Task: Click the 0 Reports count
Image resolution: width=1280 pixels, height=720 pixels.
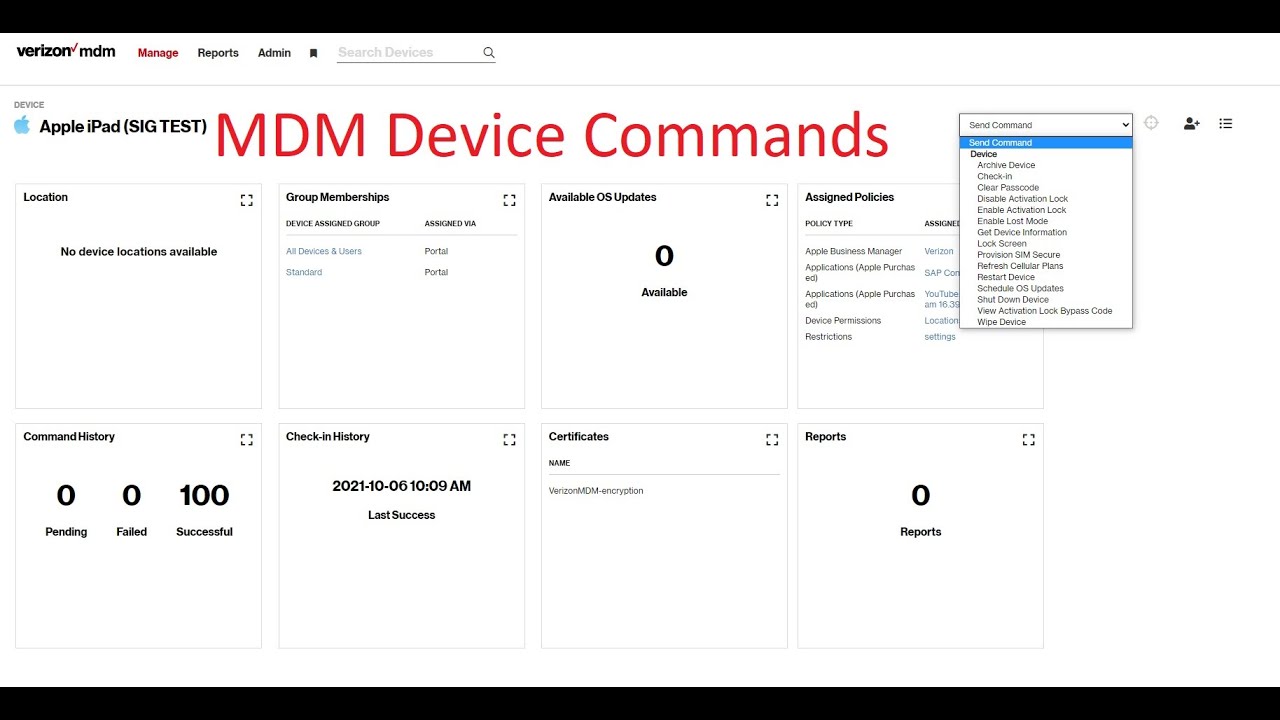Action: (920, 495)
